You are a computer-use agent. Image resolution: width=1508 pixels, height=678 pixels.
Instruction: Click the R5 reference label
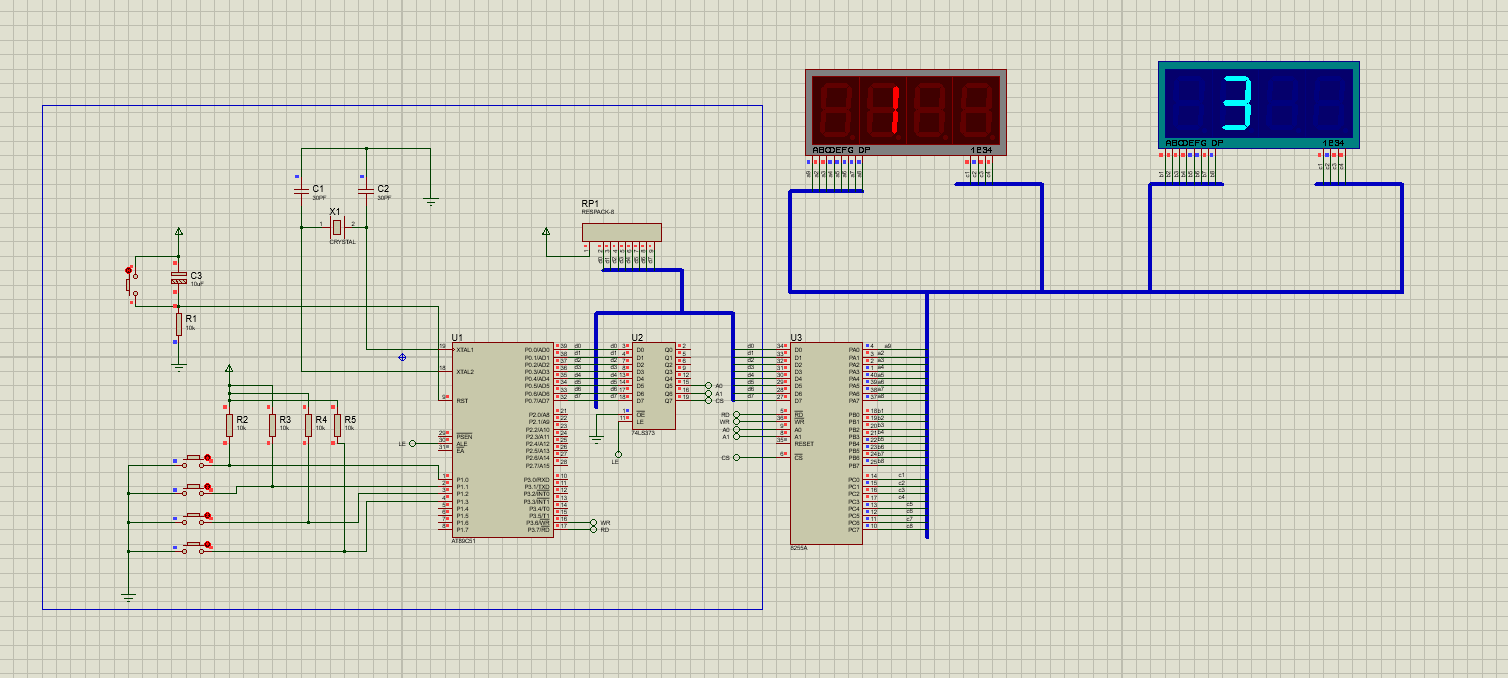[350, 419]
